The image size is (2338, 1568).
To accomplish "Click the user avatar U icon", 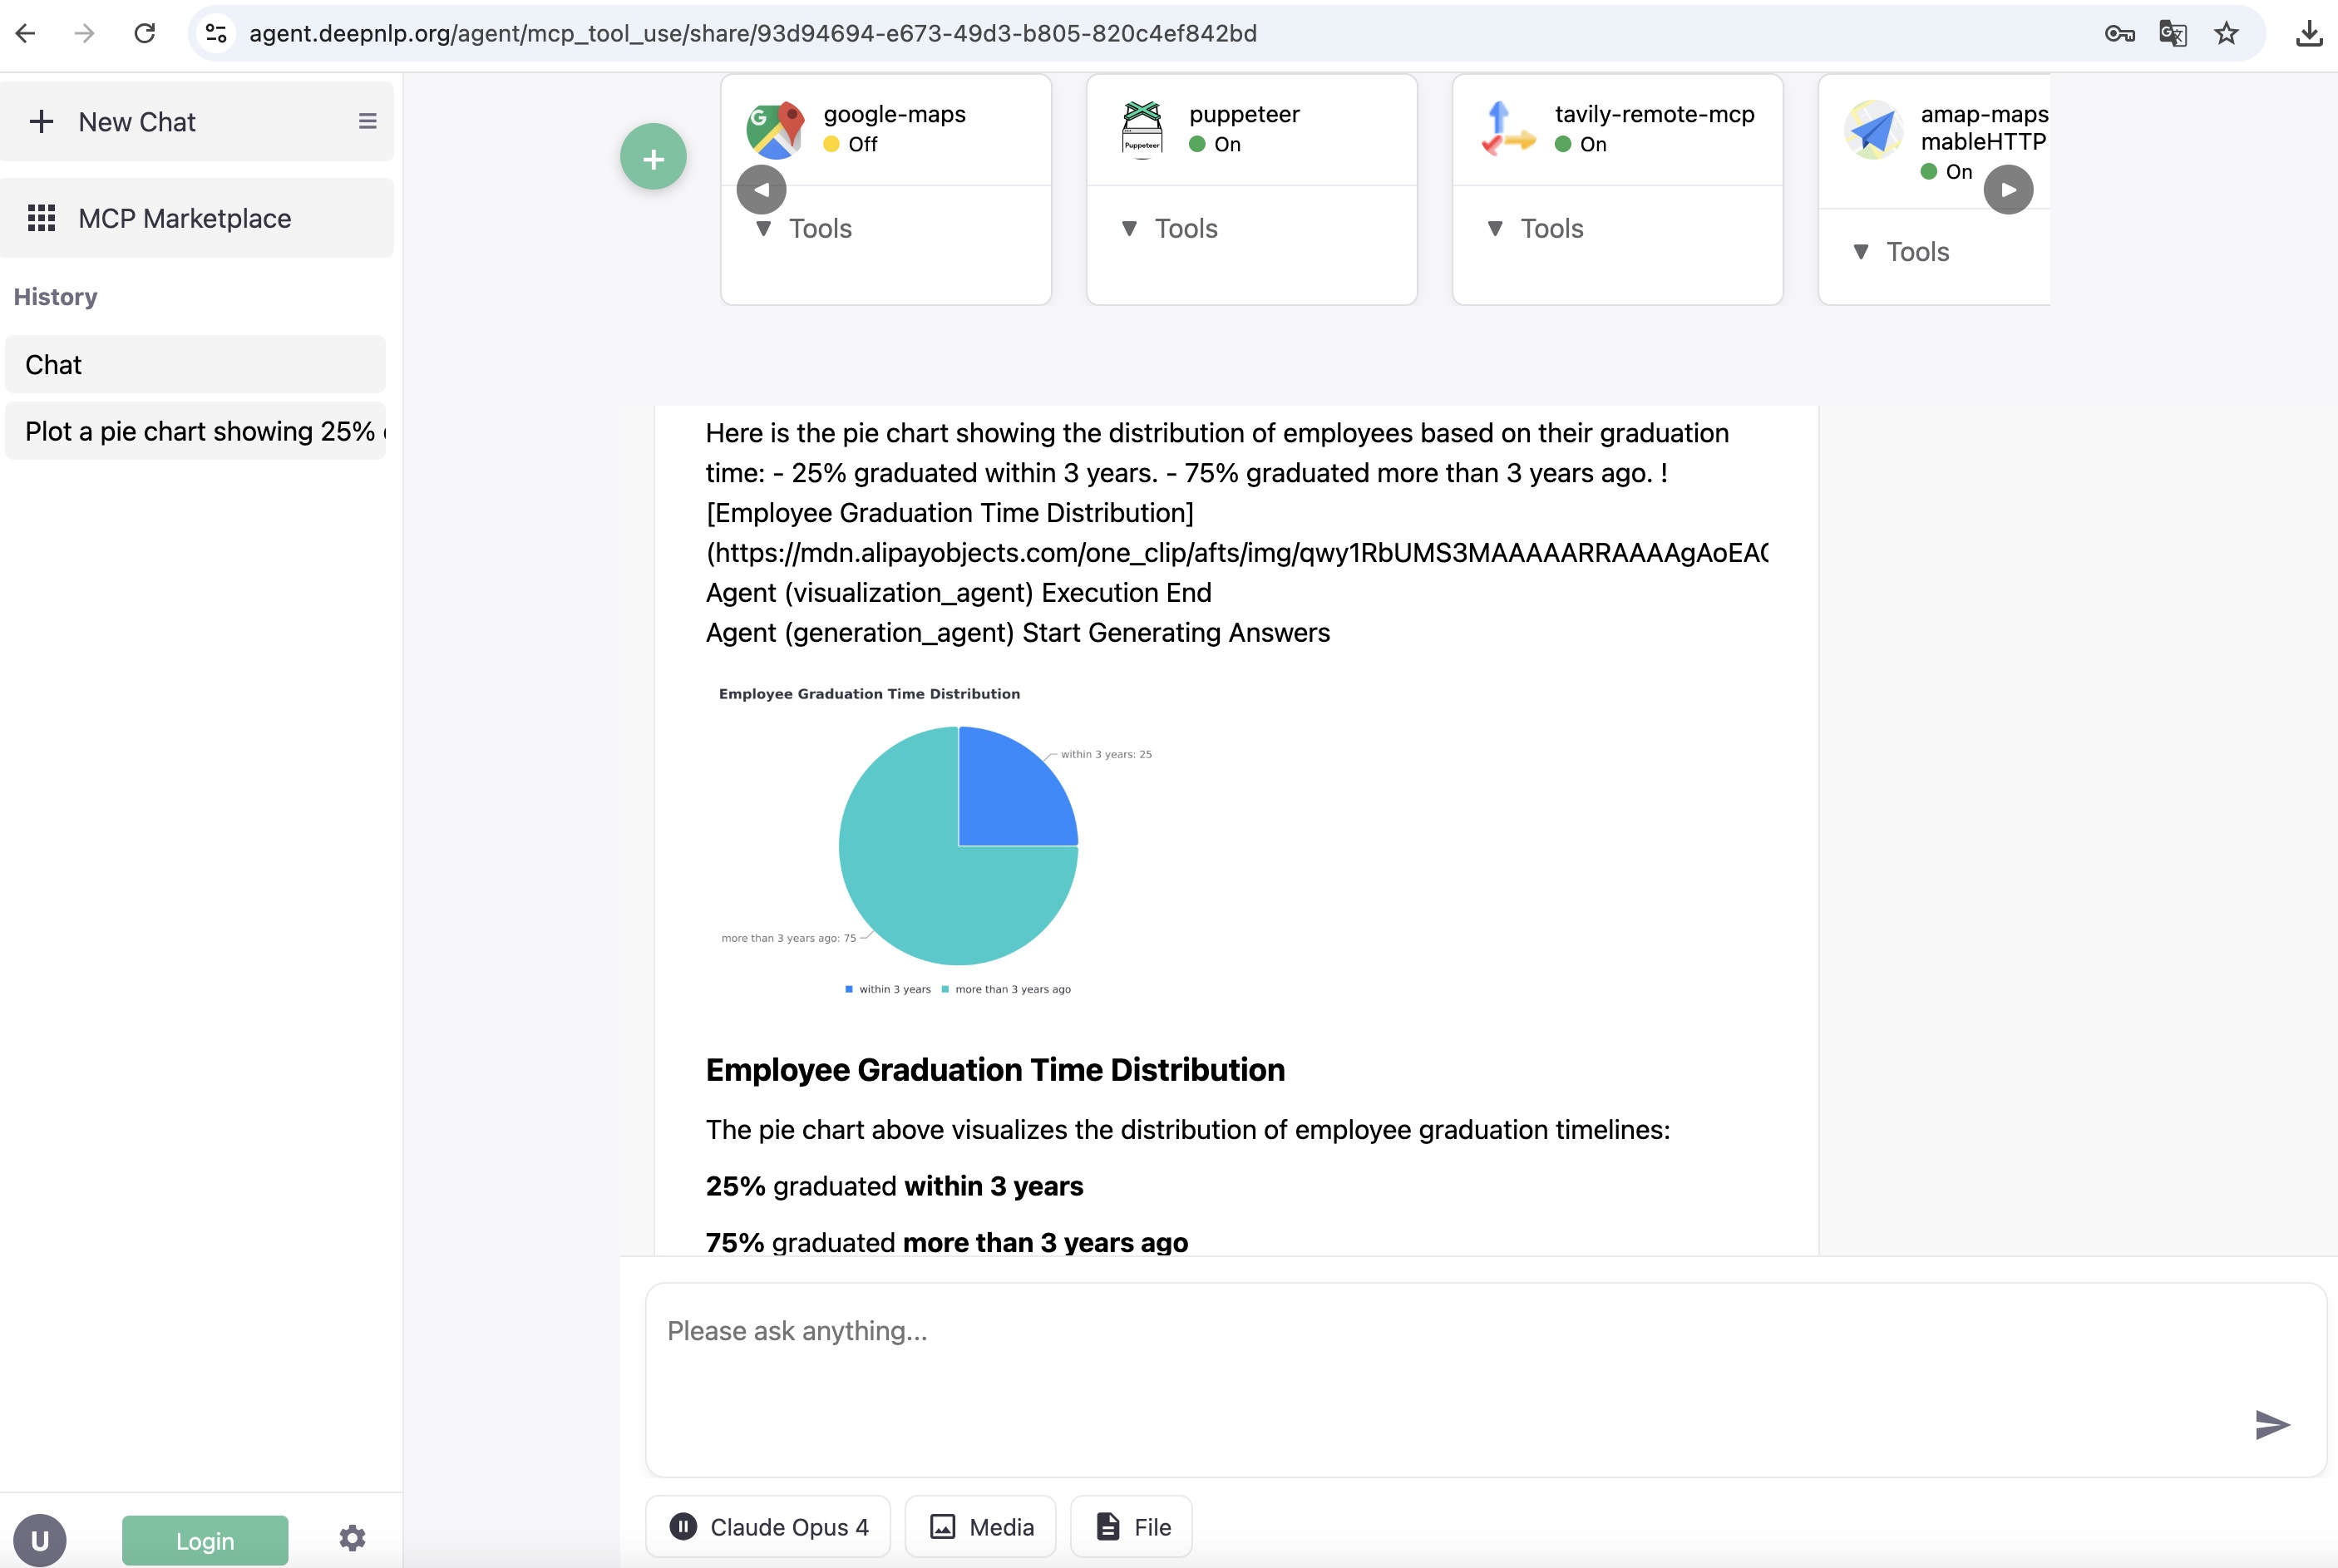I will pos(40,1540).
